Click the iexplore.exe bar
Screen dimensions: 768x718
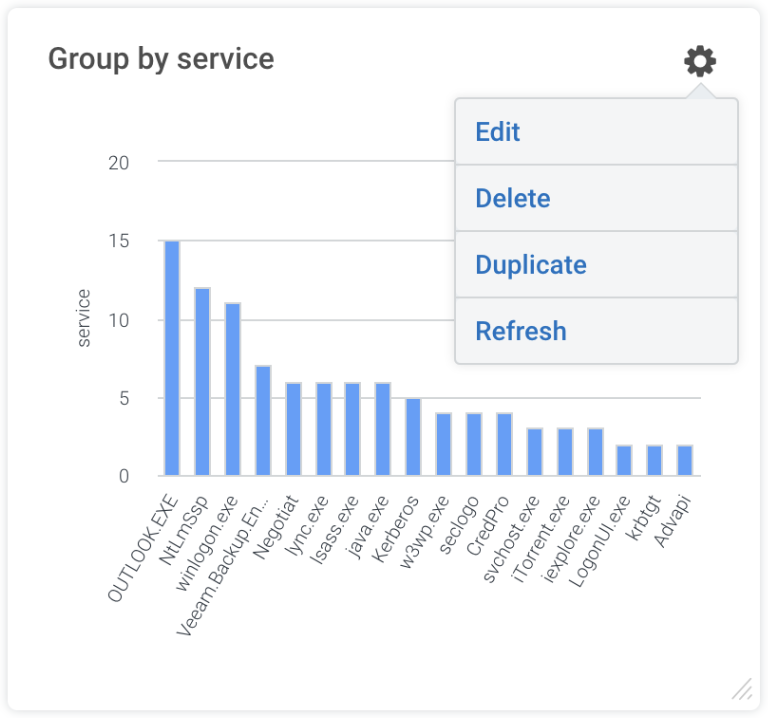pyautogui.click(x=594, y=452)
